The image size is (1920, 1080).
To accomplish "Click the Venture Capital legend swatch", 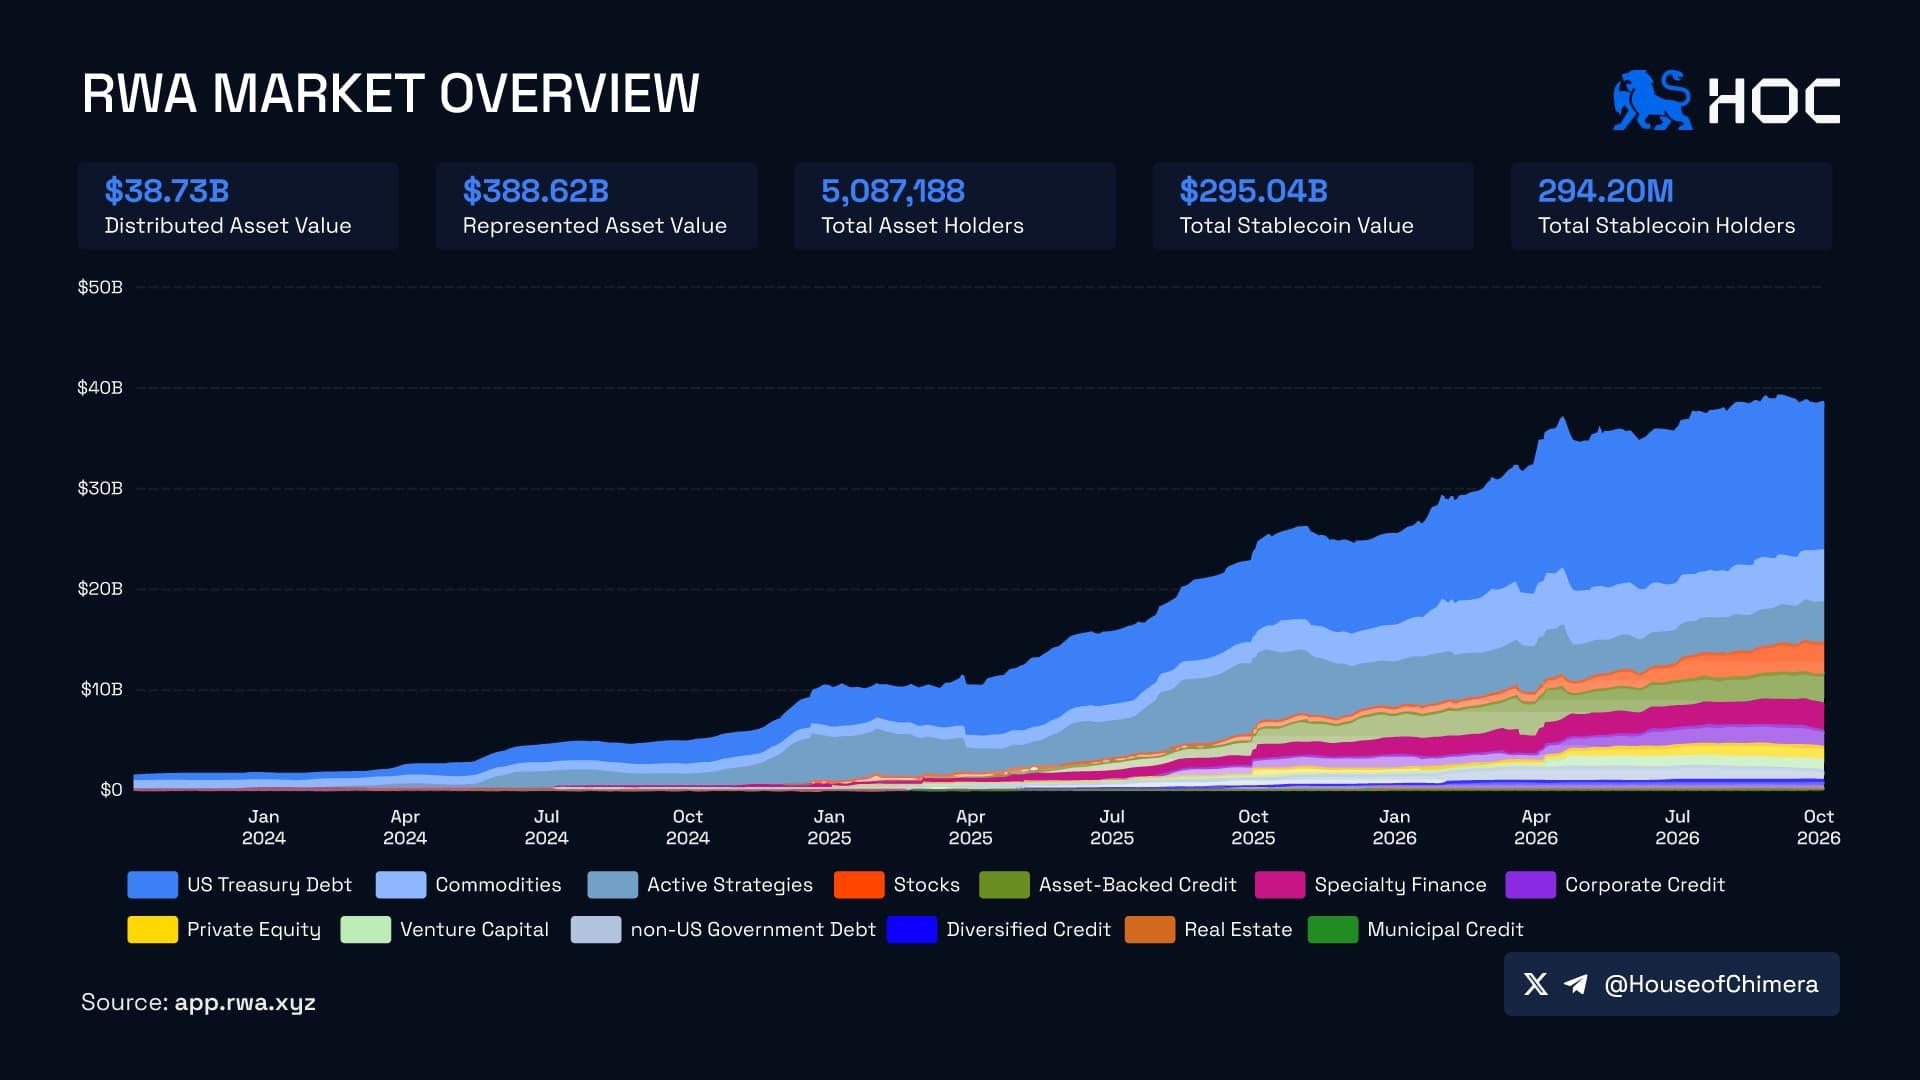I will pyautogui.click(x=365, y=930).
